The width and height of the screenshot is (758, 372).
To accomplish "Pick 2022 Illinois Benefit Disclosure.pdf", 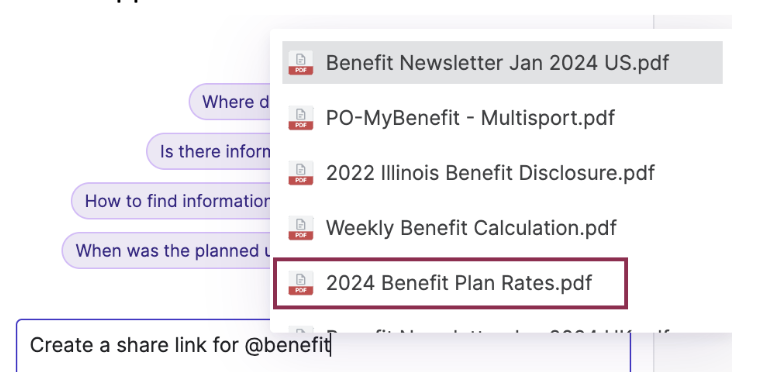I will coord(502,172).
